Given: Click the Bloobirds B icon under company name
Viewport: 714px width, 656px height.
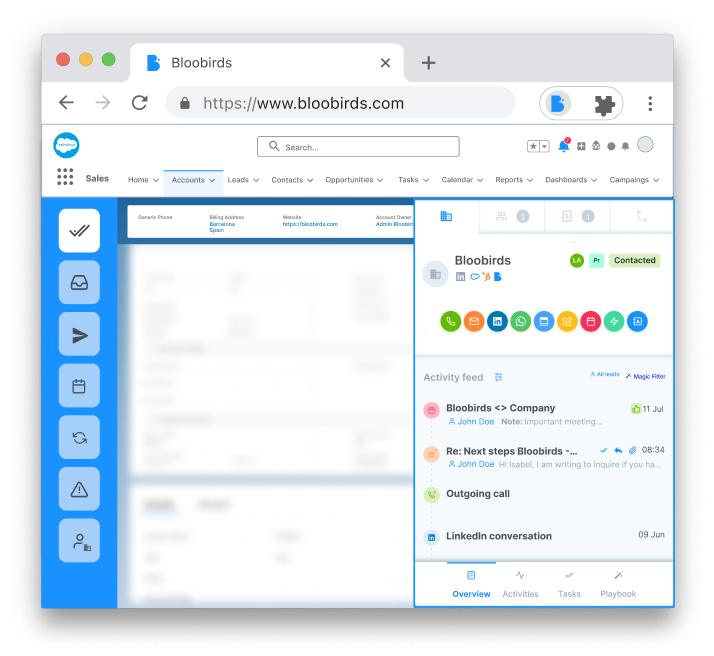Looking at the screenshot, I should point(498,276).
